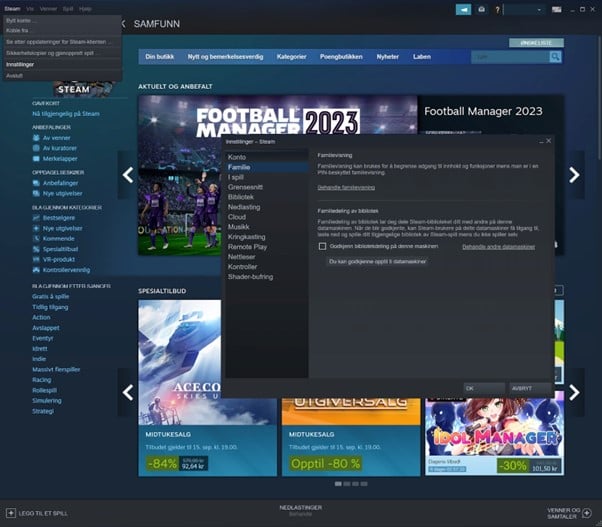
Task: Open Laben store tab
Action: pos(422,57)
